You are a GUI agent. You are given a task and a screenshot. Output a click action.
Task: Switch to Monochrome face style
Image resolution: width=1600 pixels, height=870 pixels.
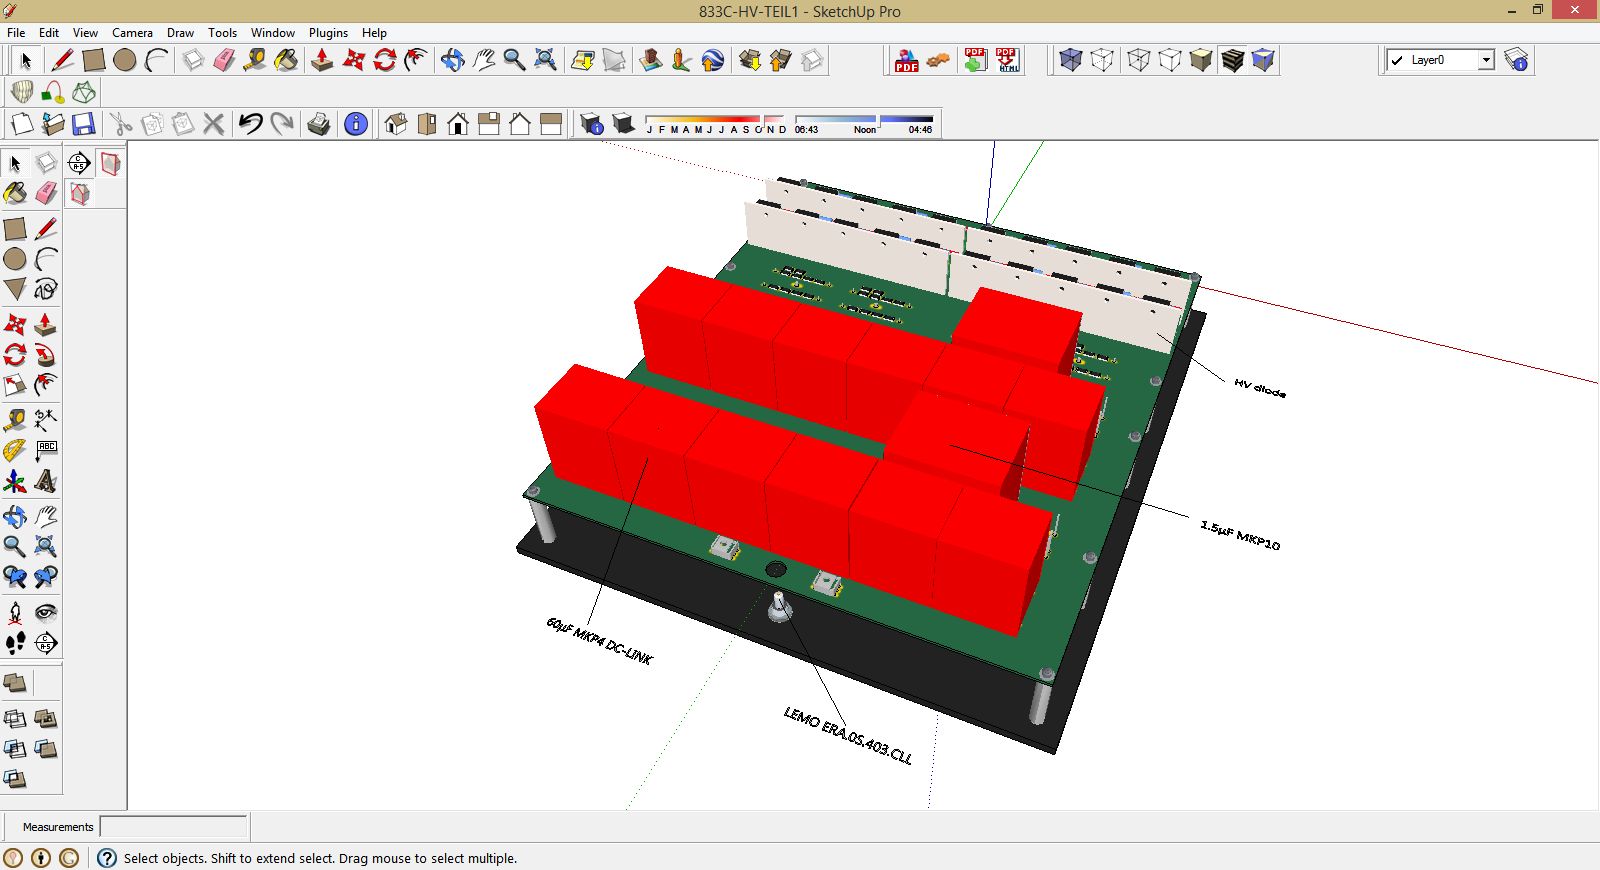[1263, 60]
